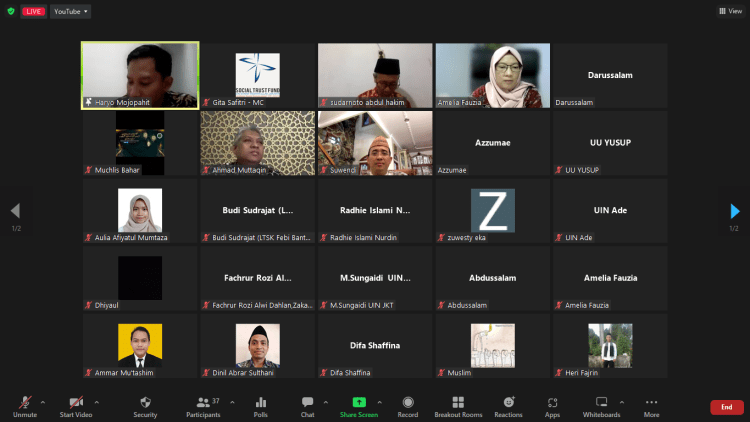Go to next gallery page with blue arrow

pyautogui.click(x=735, y=211)
